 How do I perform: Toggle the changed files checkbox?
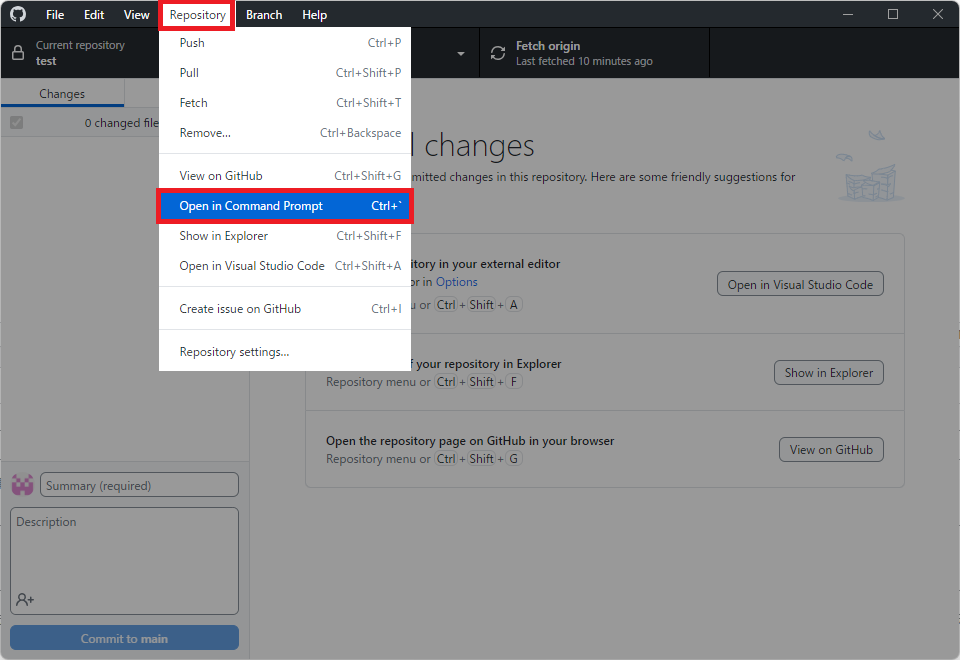pyautogui.click(x=17, y=122)
